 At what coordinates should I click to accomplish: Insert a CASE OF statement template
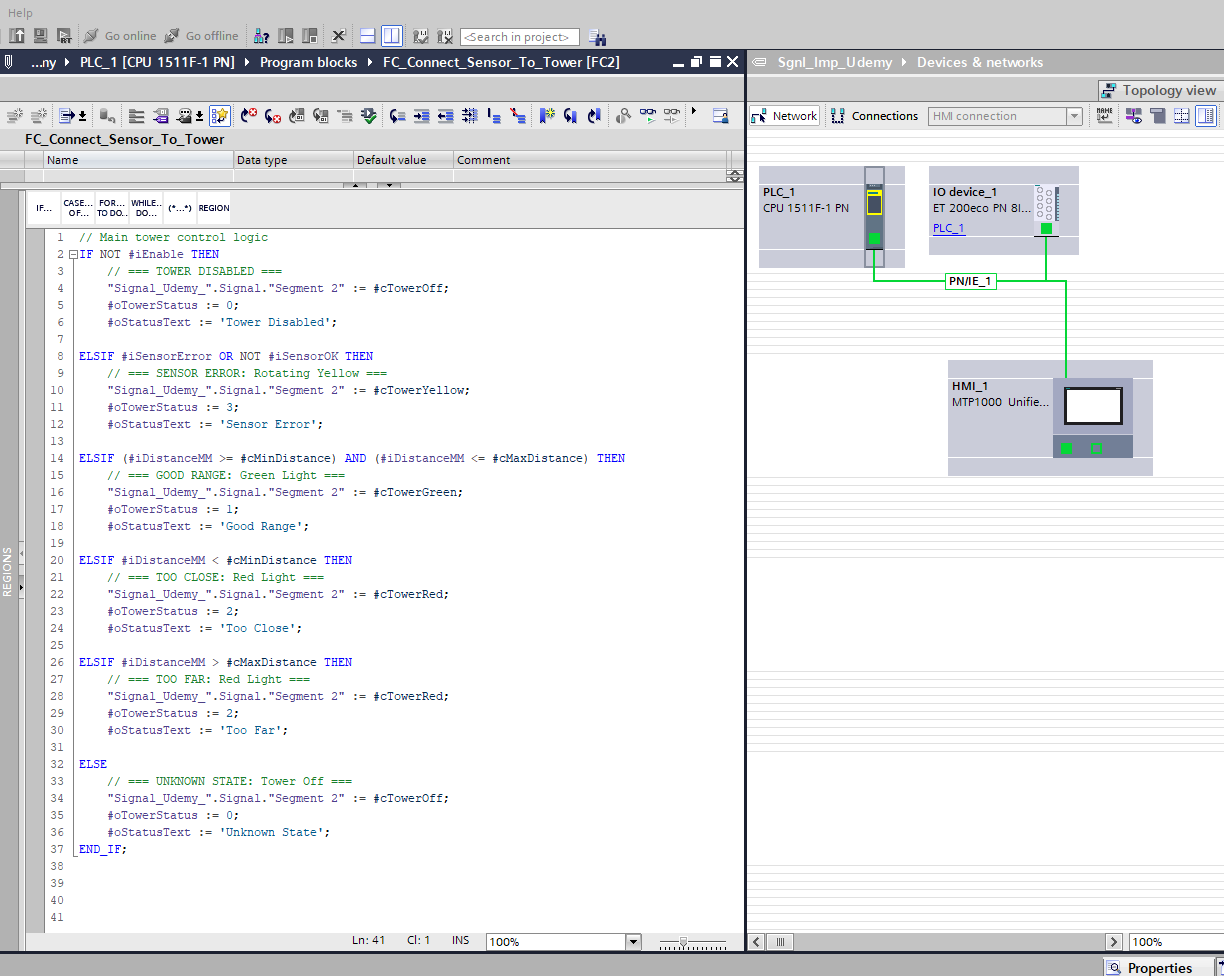[78, 208]
